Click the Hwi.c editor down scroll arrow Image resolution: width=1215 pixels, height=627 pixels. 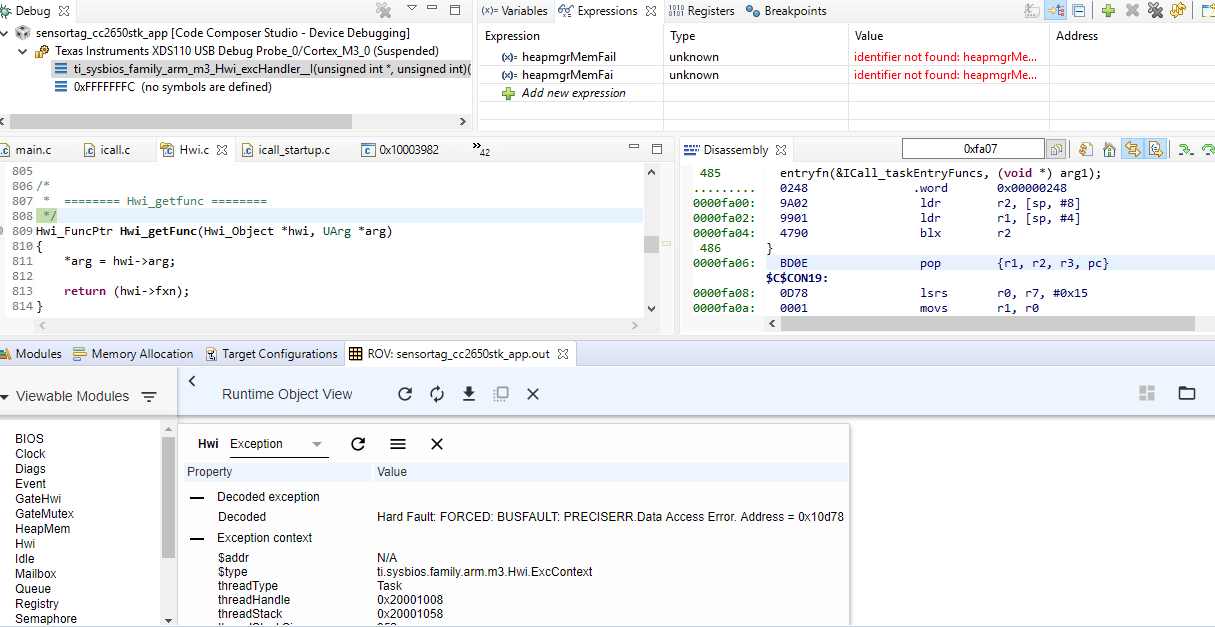(652, 309)
